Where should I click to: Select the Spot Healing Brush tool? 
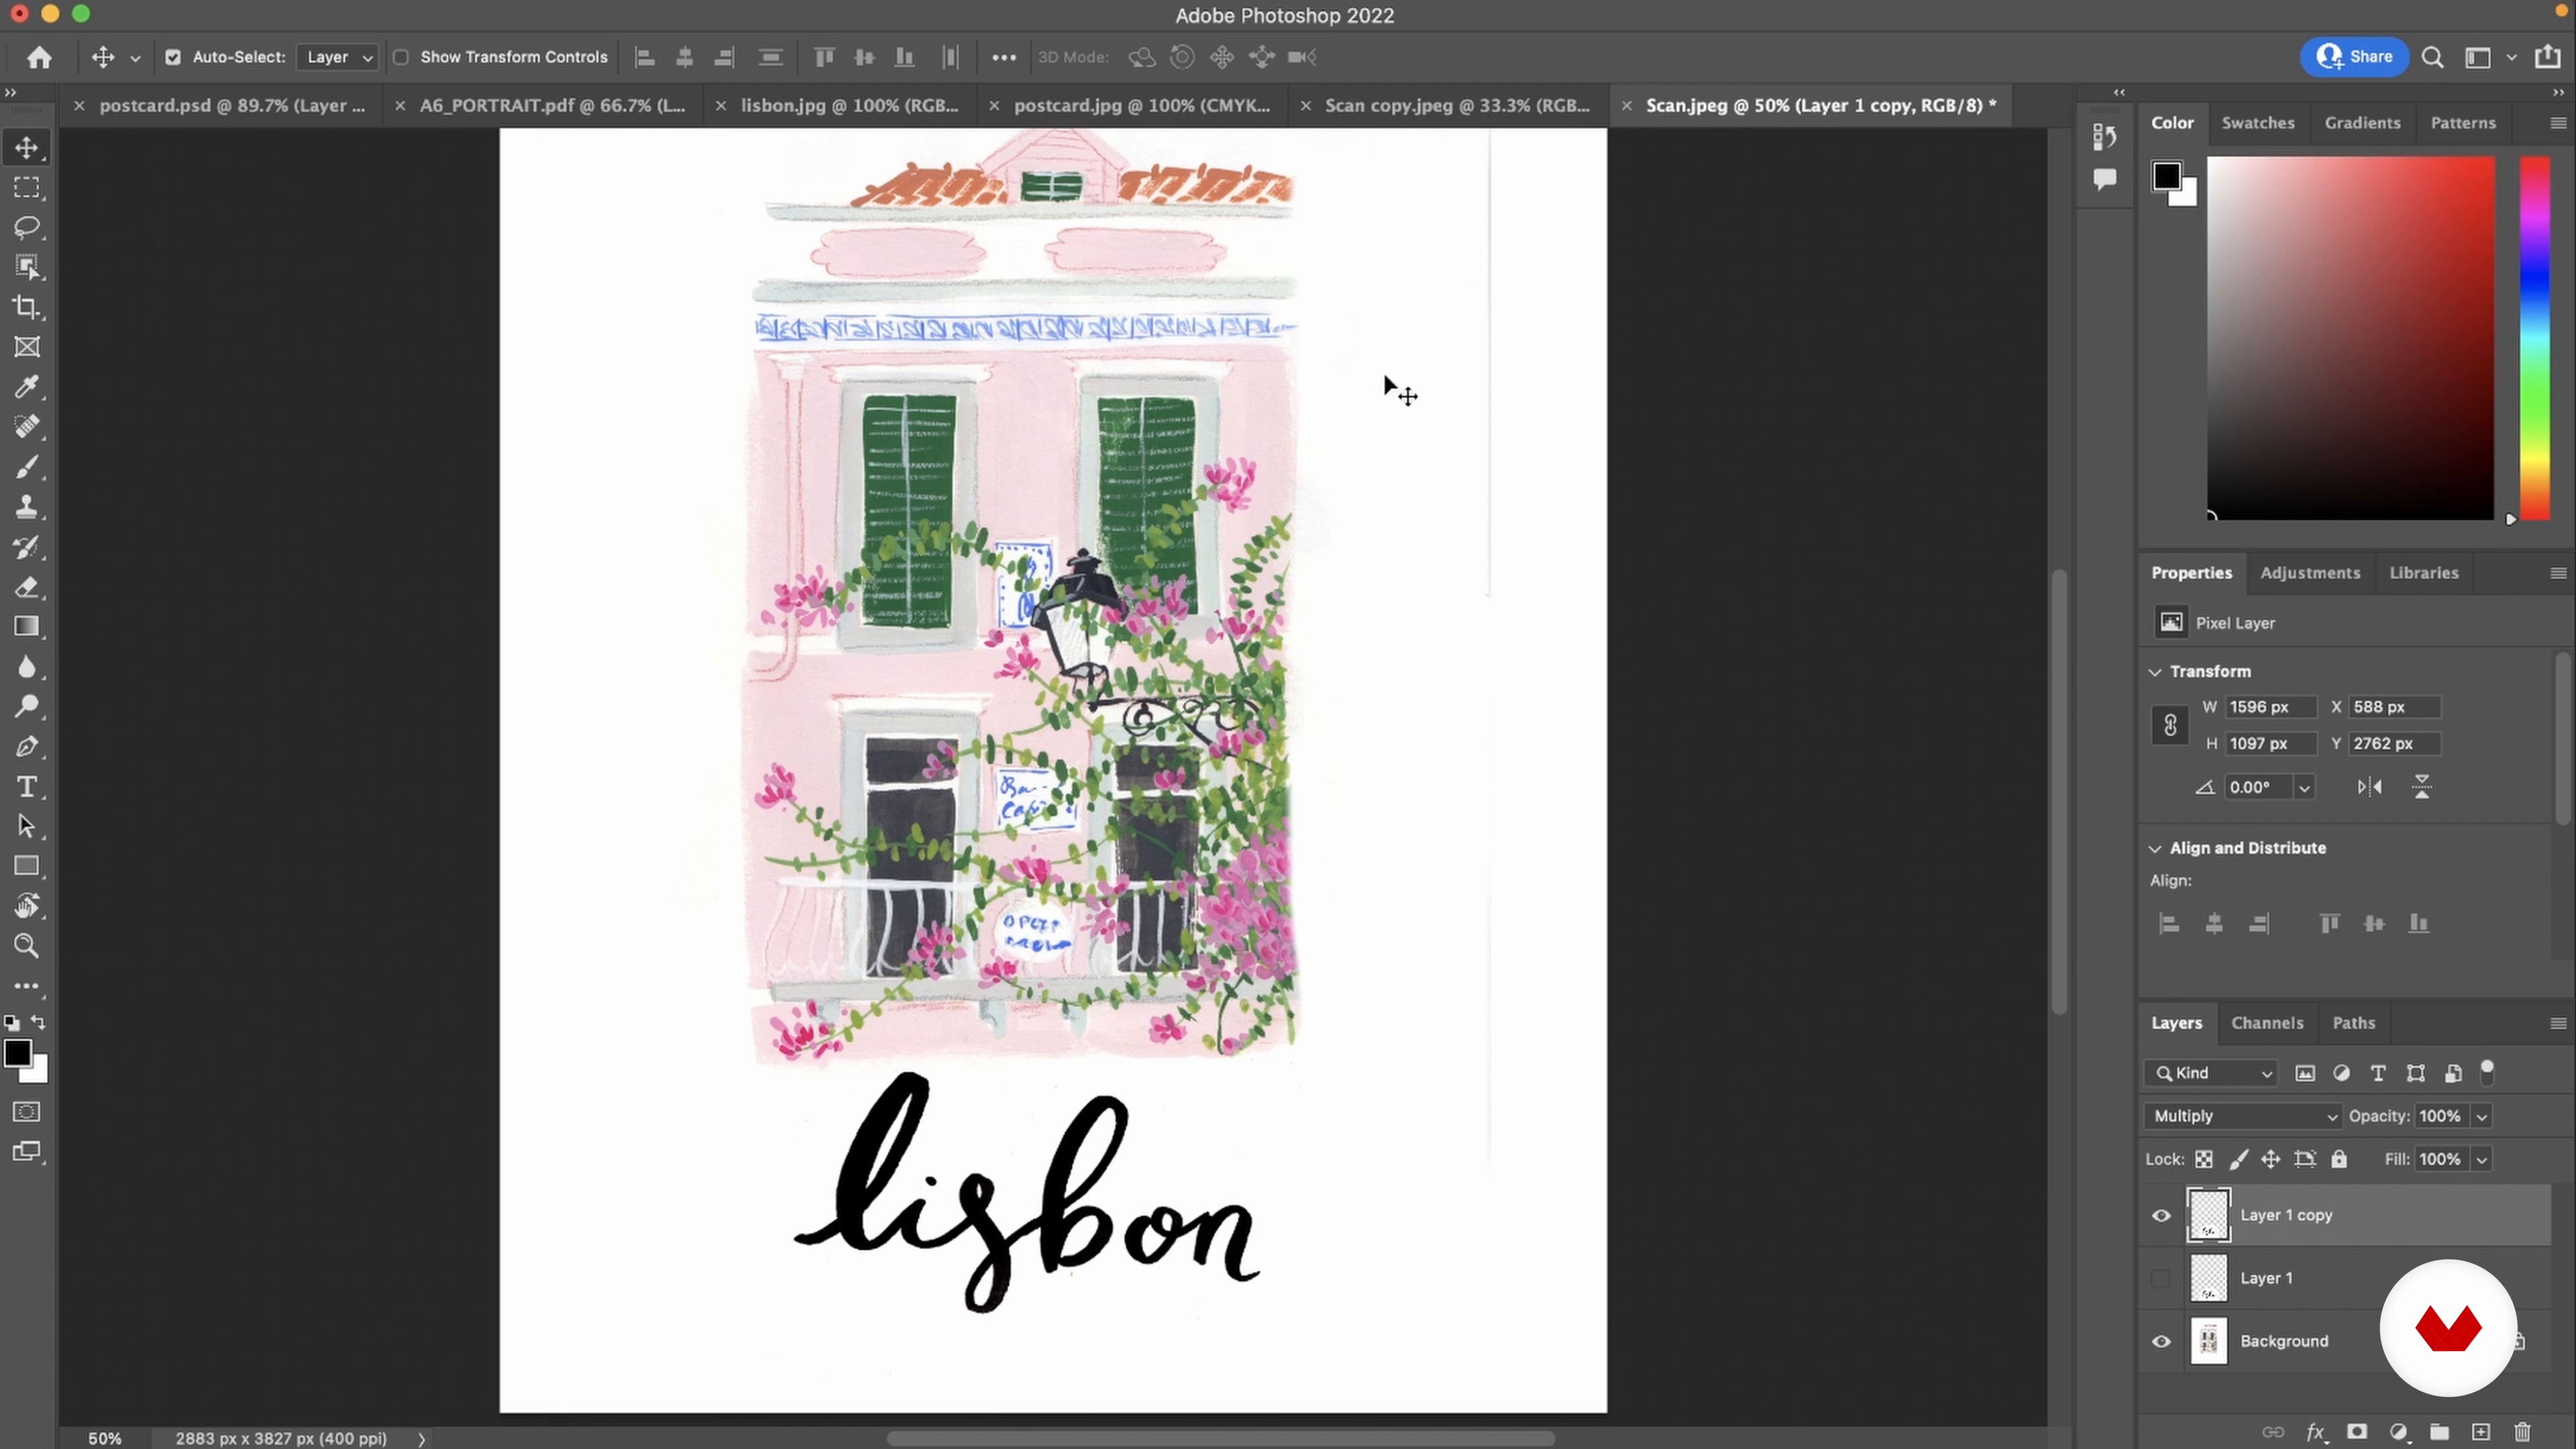tap(27, 428)
